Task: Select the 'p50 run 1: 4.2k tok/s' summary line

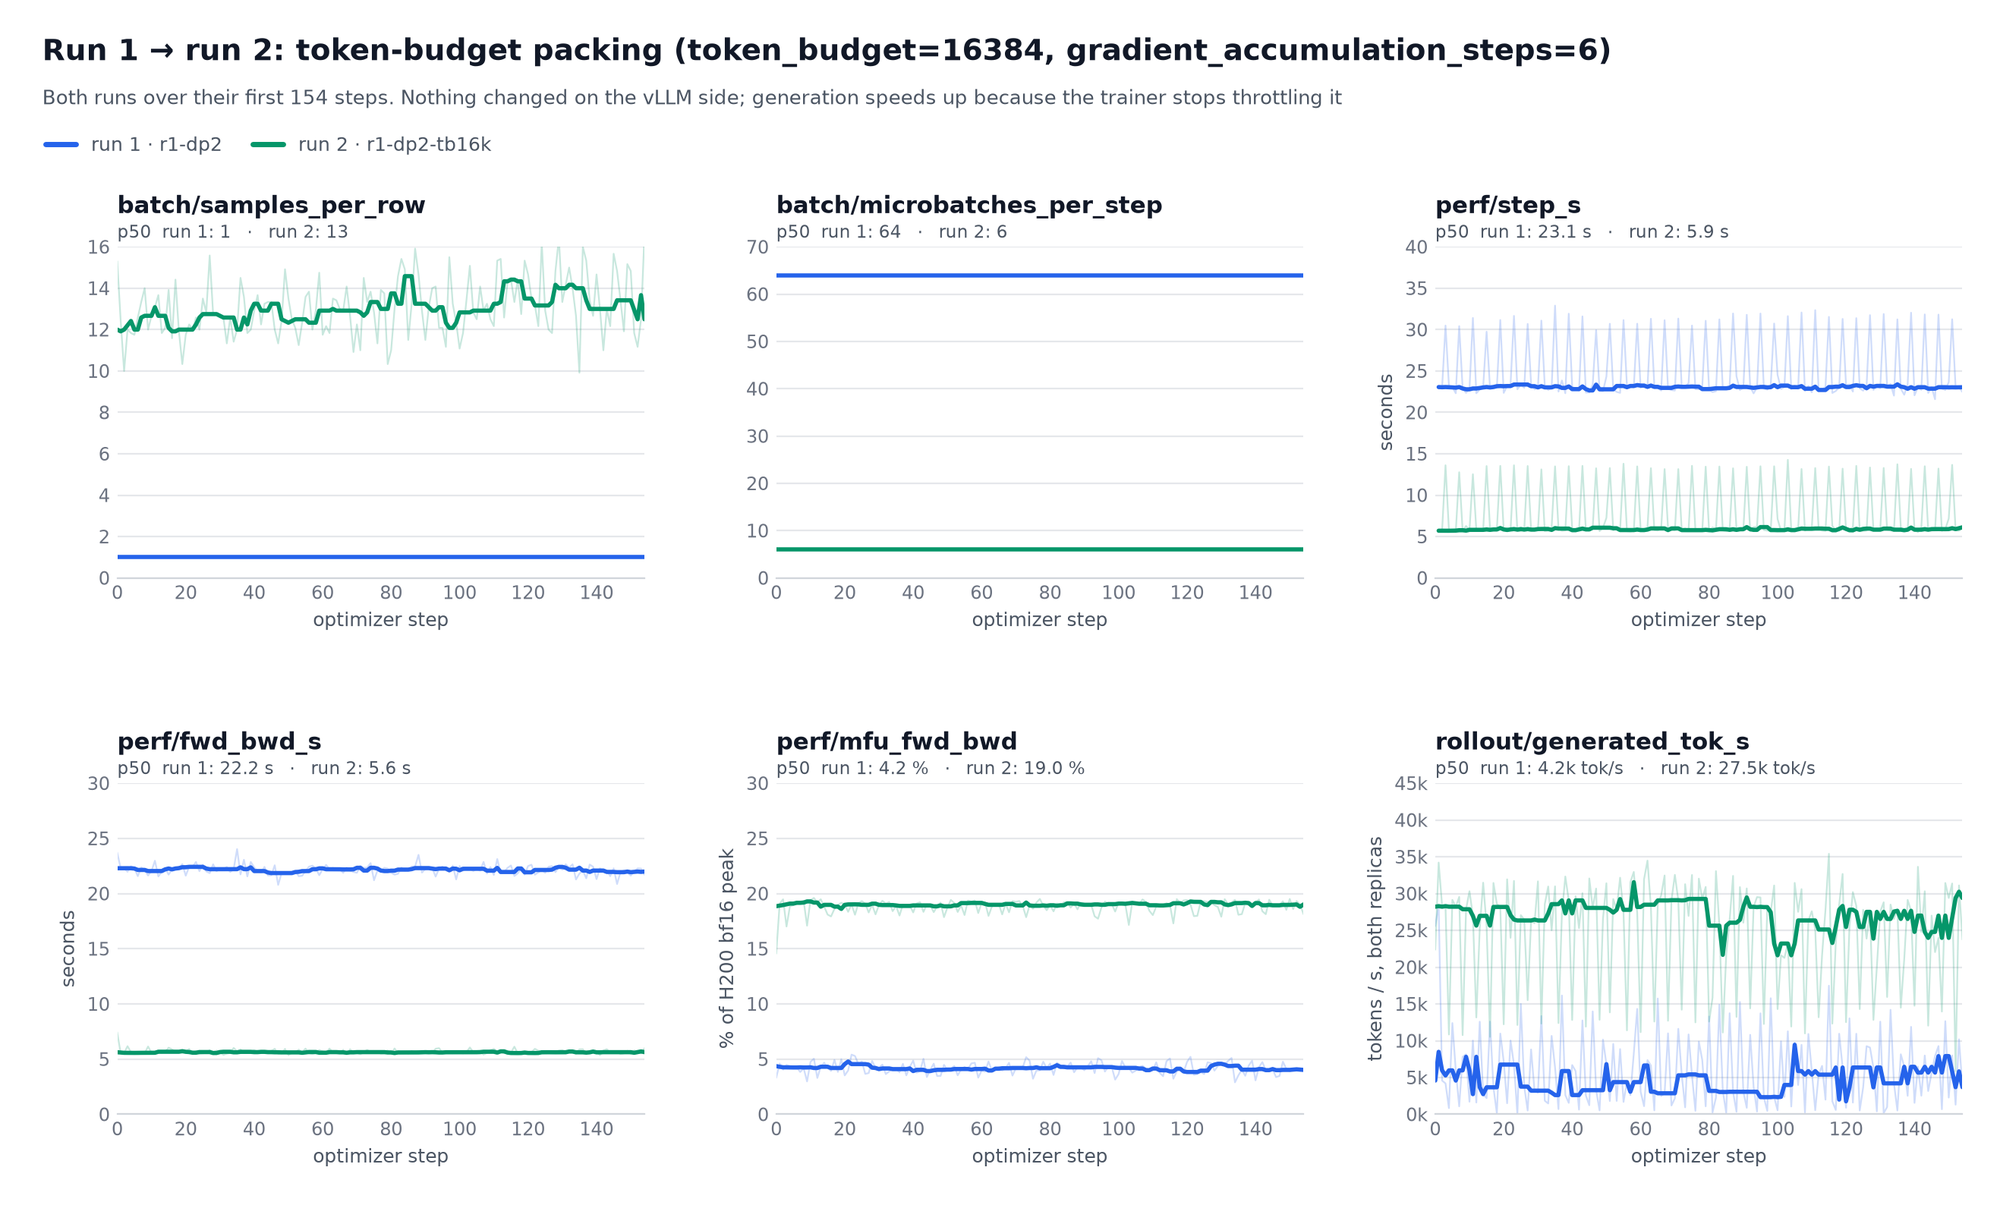Action: click(x=1625, y=768)
